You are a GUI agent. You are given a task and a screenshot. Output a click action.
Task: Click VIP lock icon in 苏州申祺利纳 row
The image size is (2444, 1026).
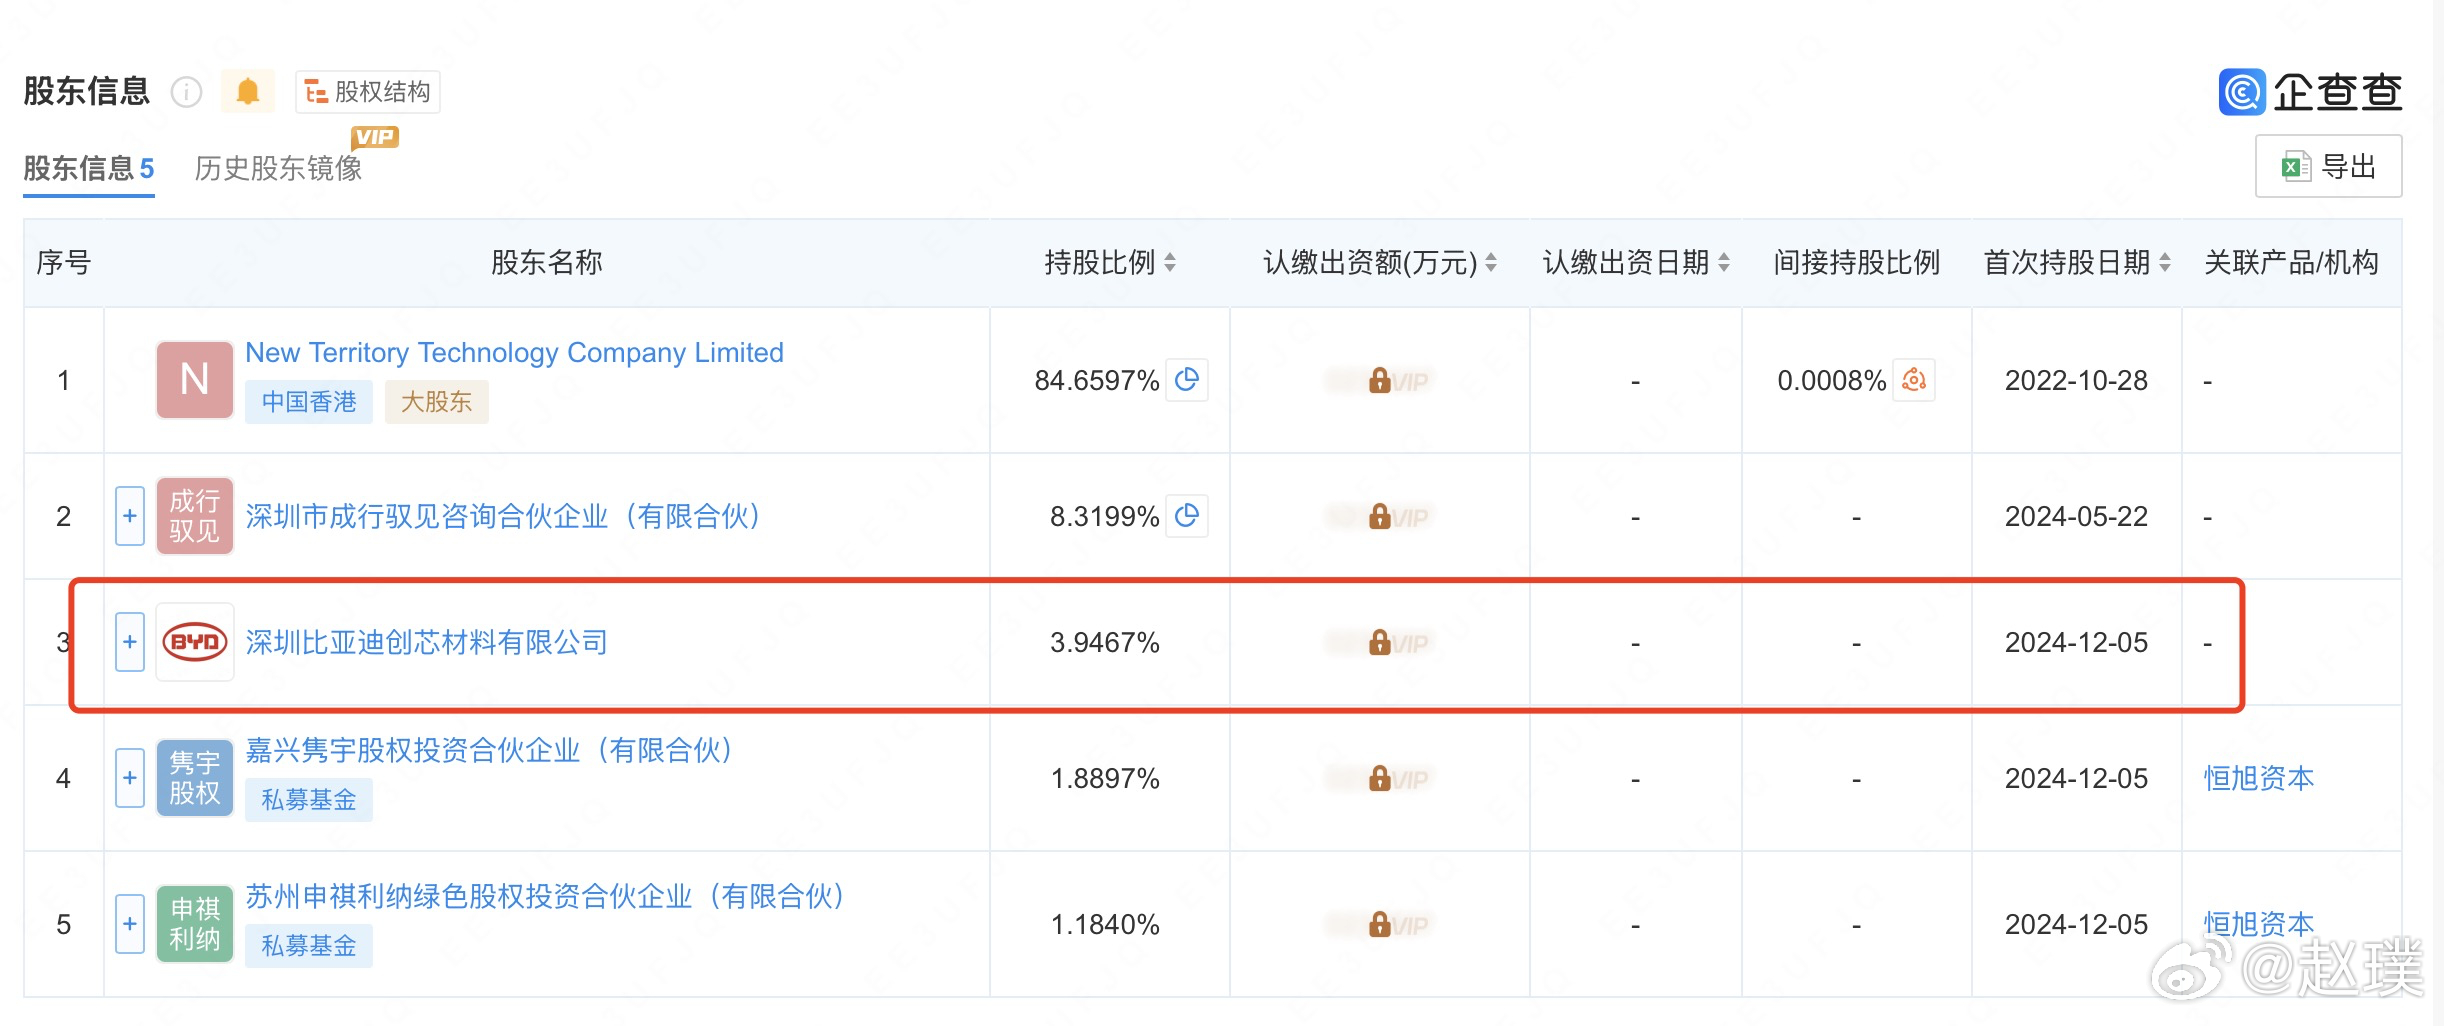tap(1380, 925)
